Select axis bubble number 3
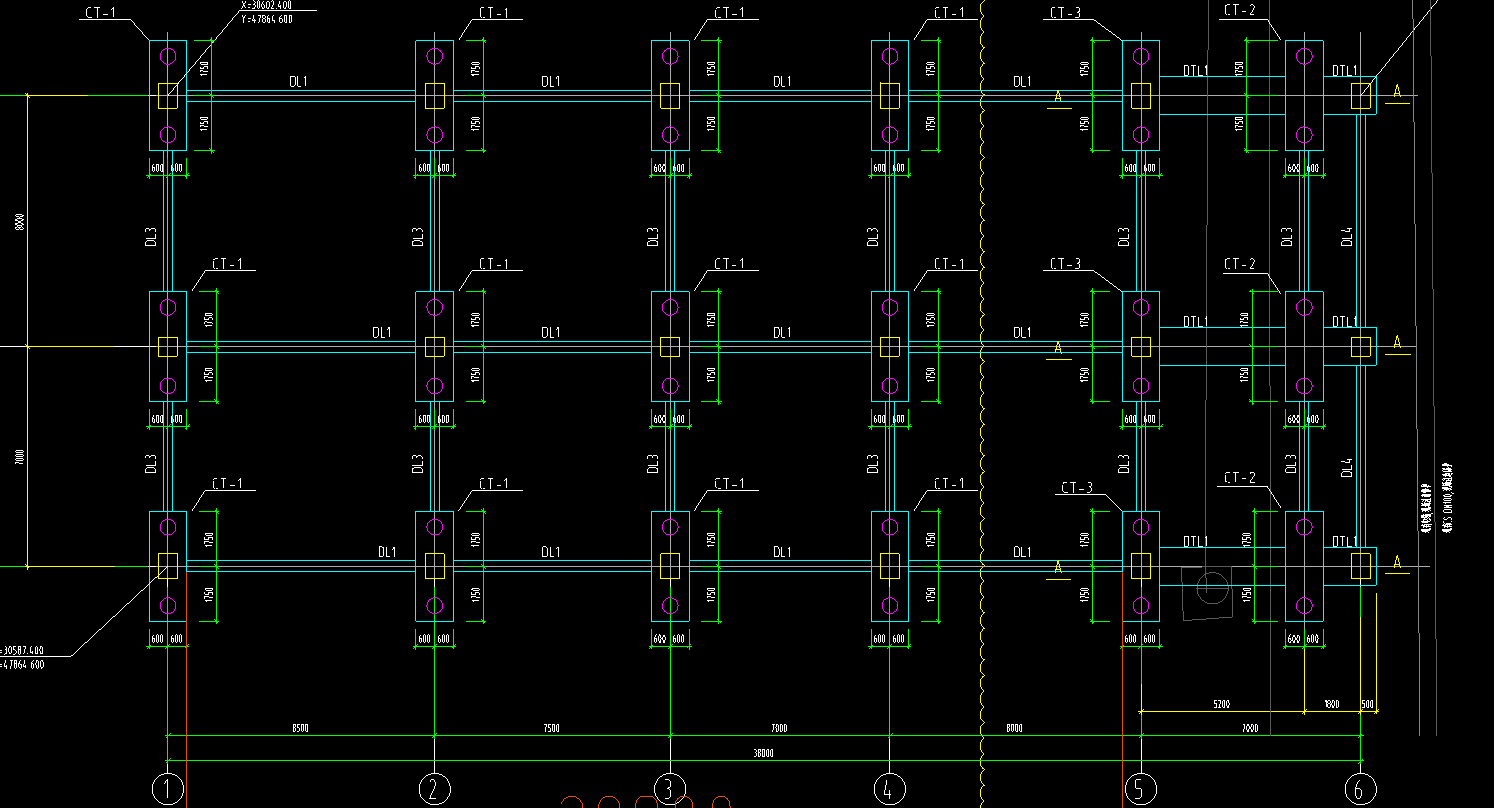This screenshot has width=1494, height=808. (669, 789)
